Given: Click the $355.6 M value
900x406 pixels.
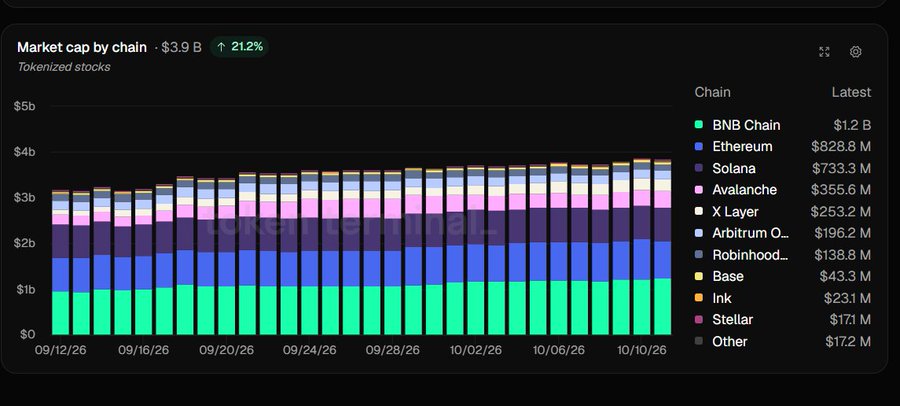Looking at the screenshot, I should (x=841, y=190).
